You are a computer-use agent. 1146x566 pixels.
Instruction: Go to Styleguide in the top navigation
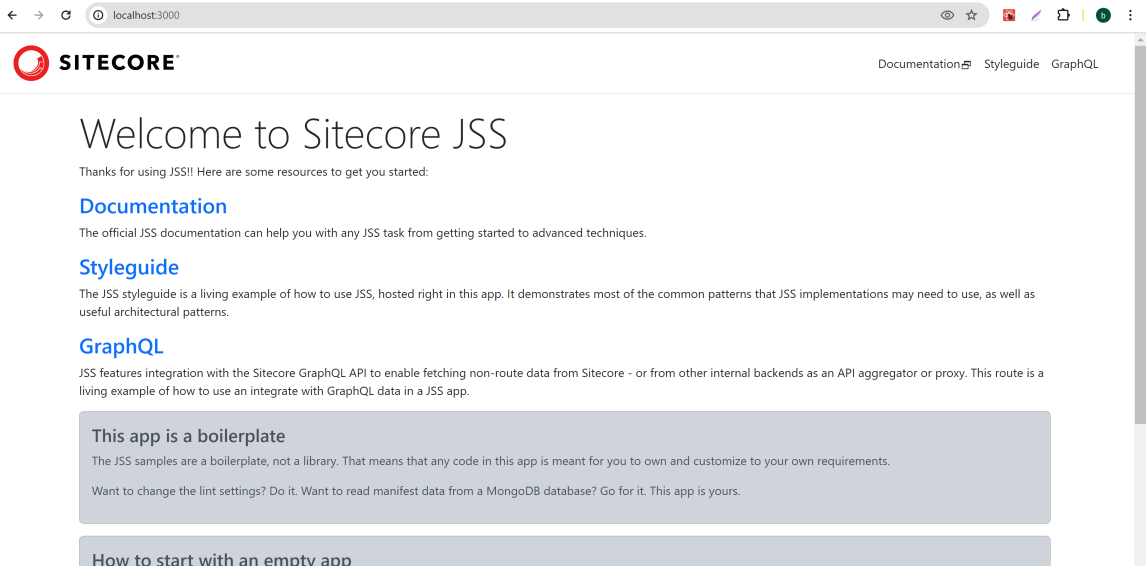pyautogui.click(x=1011, y=64)
